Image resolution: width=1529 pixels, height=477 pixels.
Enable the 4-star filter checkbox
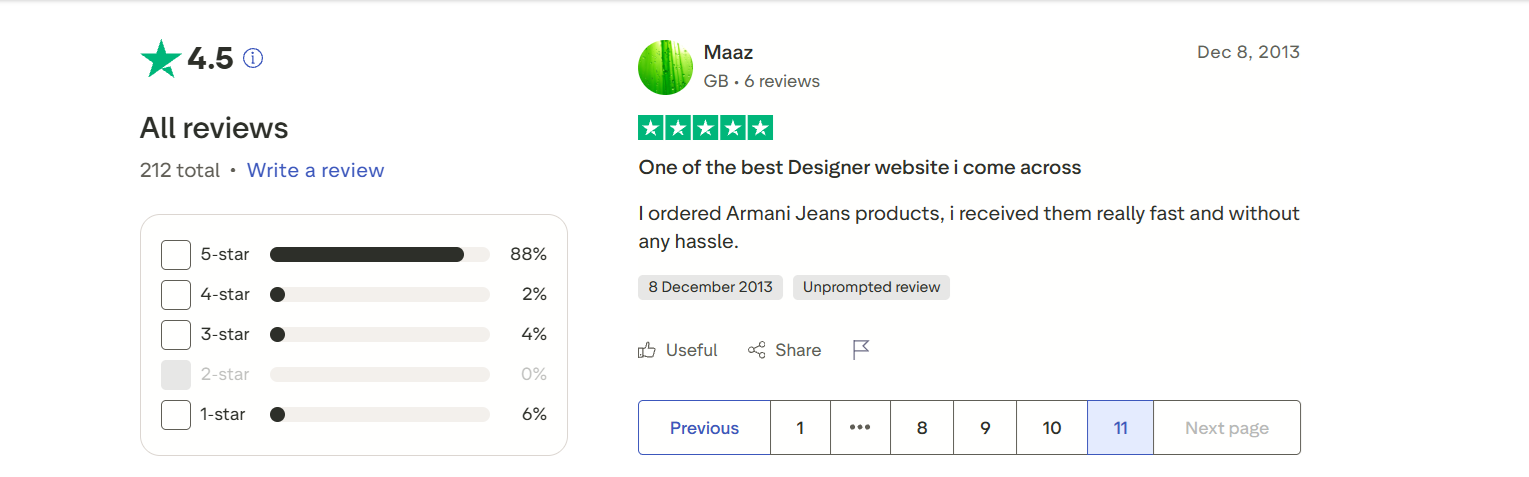[x=176, y=295]
